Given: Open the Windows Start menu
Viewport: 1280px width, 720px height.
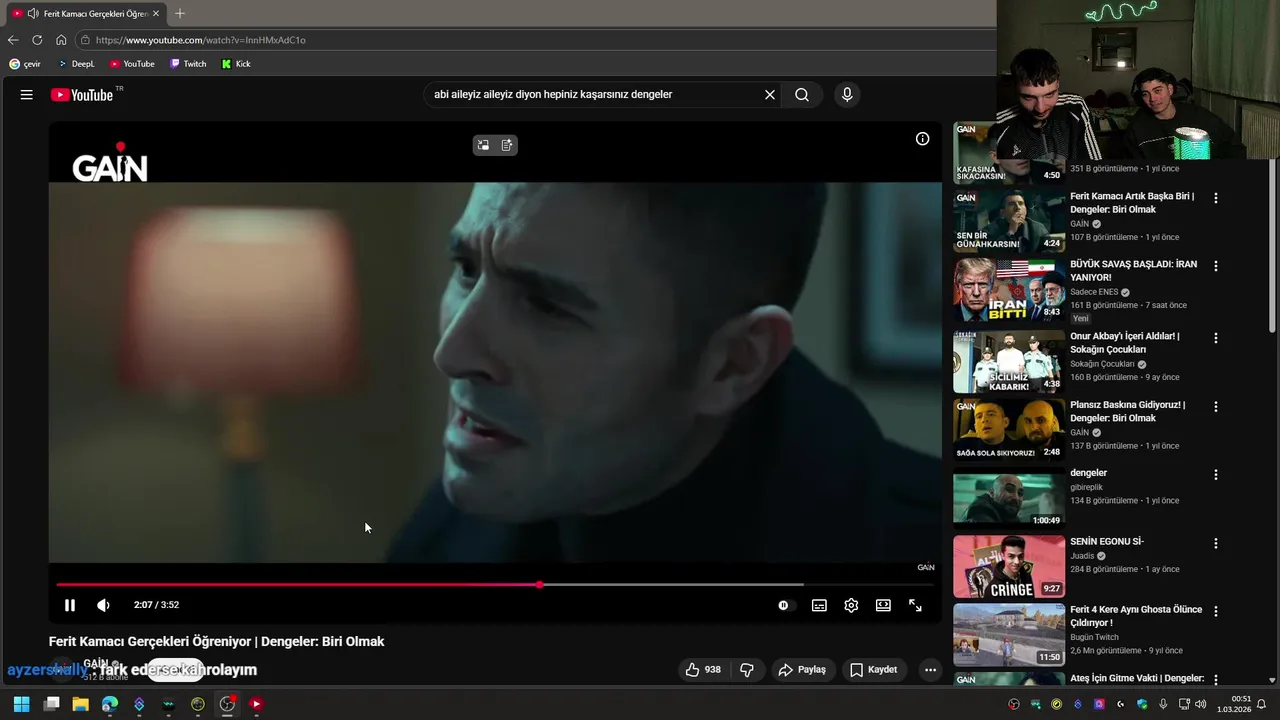Looking at the screenshot, I should [21, 704].
